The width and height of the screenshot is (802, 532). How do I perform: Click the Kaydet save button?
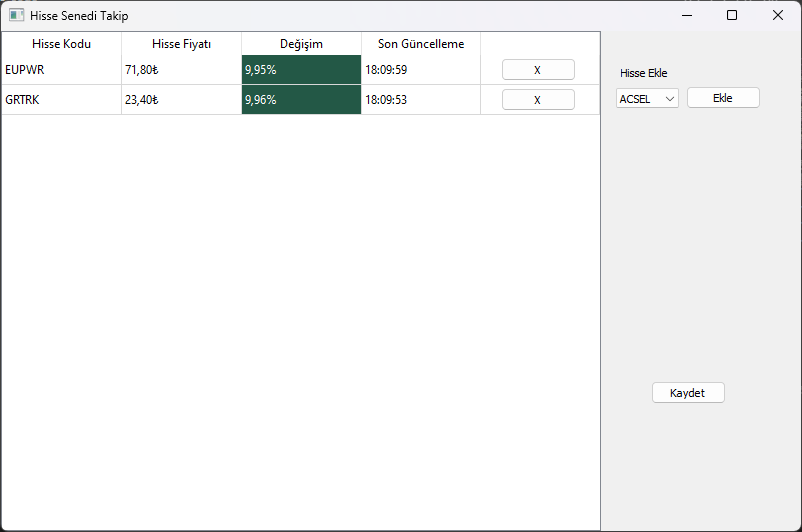688,393
